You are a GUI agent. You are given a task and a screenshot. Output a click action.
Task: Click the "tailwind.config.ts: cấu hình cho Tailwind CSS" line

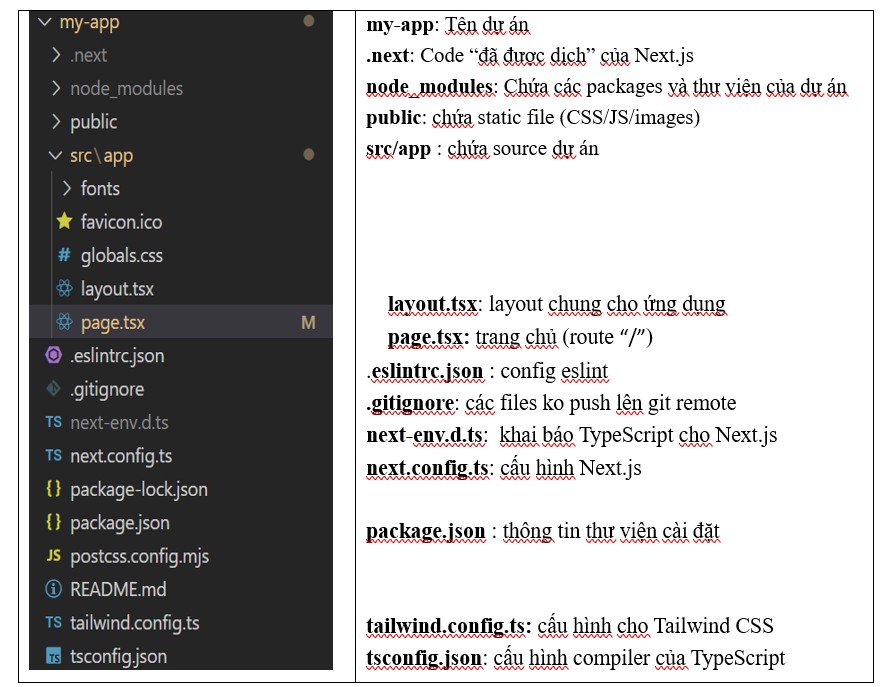click(570, 626)
